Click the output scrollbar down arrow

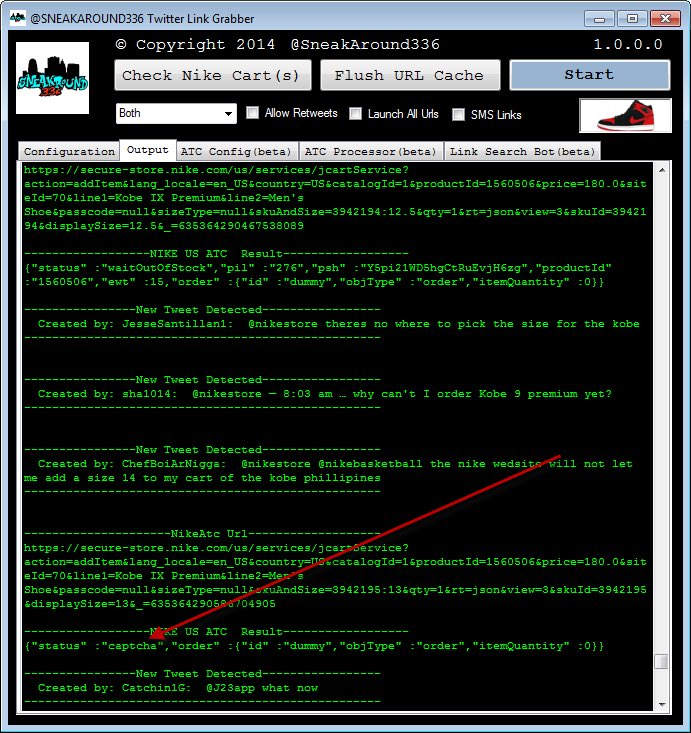pos(662,704)
